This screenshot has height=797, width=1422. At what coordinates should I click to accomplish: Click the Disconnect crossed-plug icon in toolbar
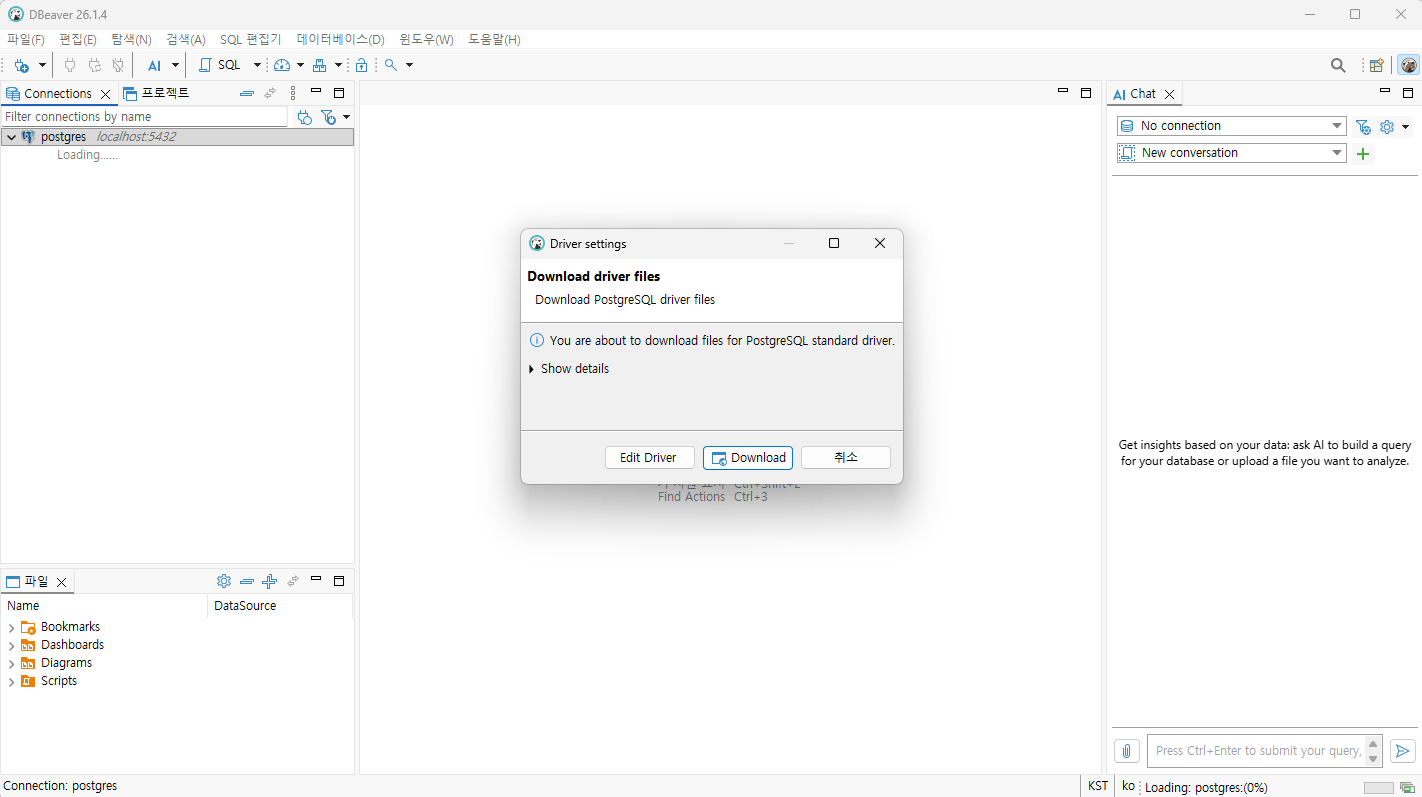click(118, 65)
